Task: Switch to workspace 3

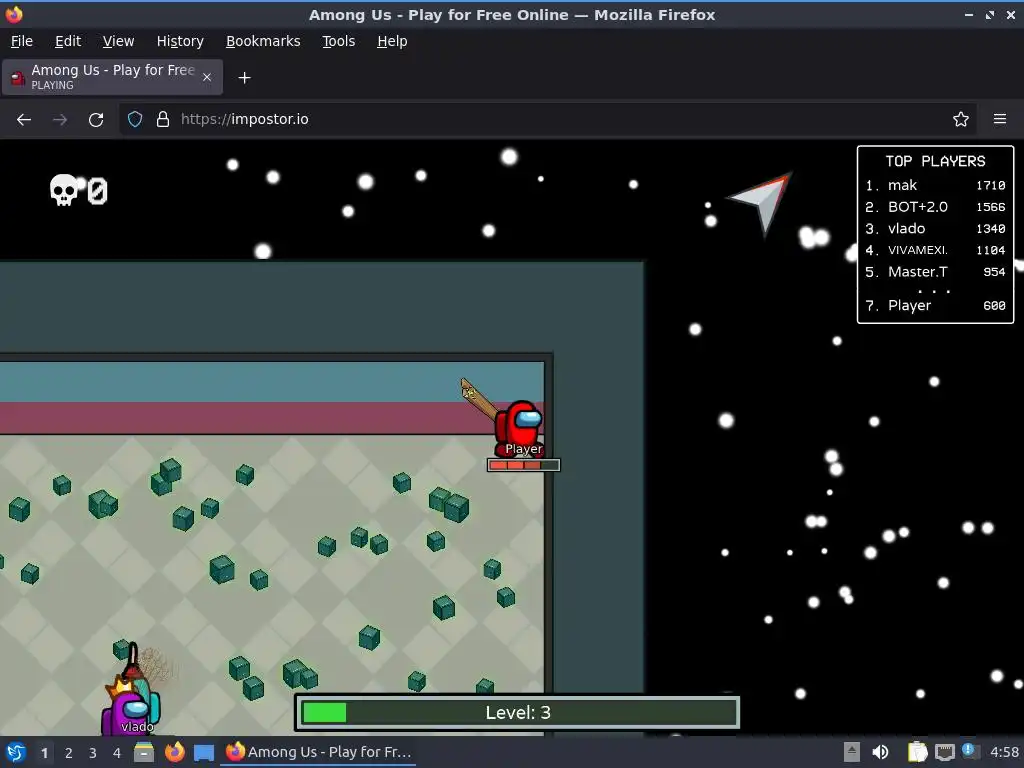Action: [93, 753]
